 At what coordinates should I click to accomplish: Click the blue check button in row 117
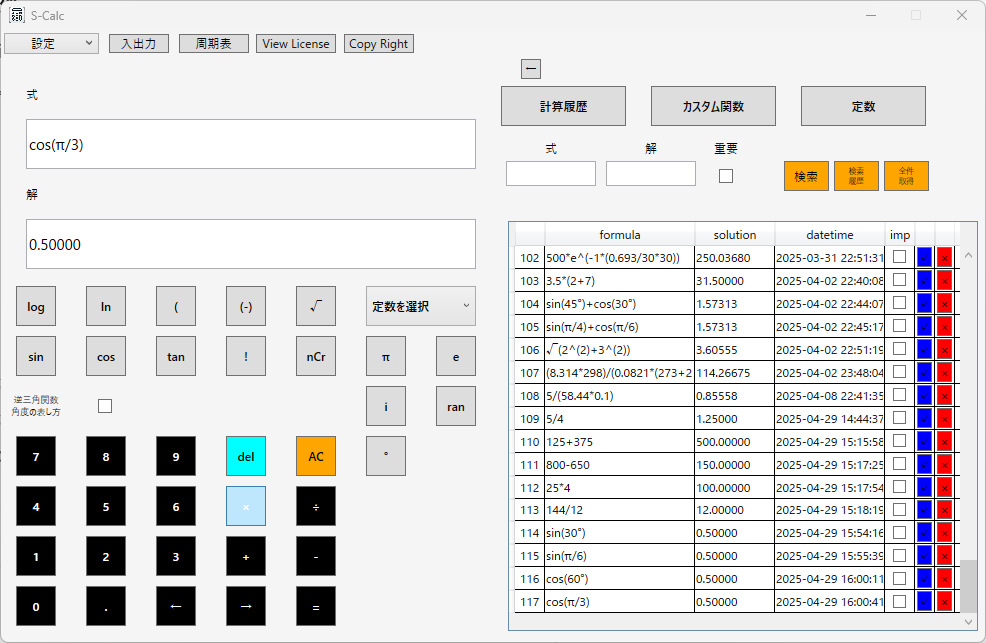point(924,602)
